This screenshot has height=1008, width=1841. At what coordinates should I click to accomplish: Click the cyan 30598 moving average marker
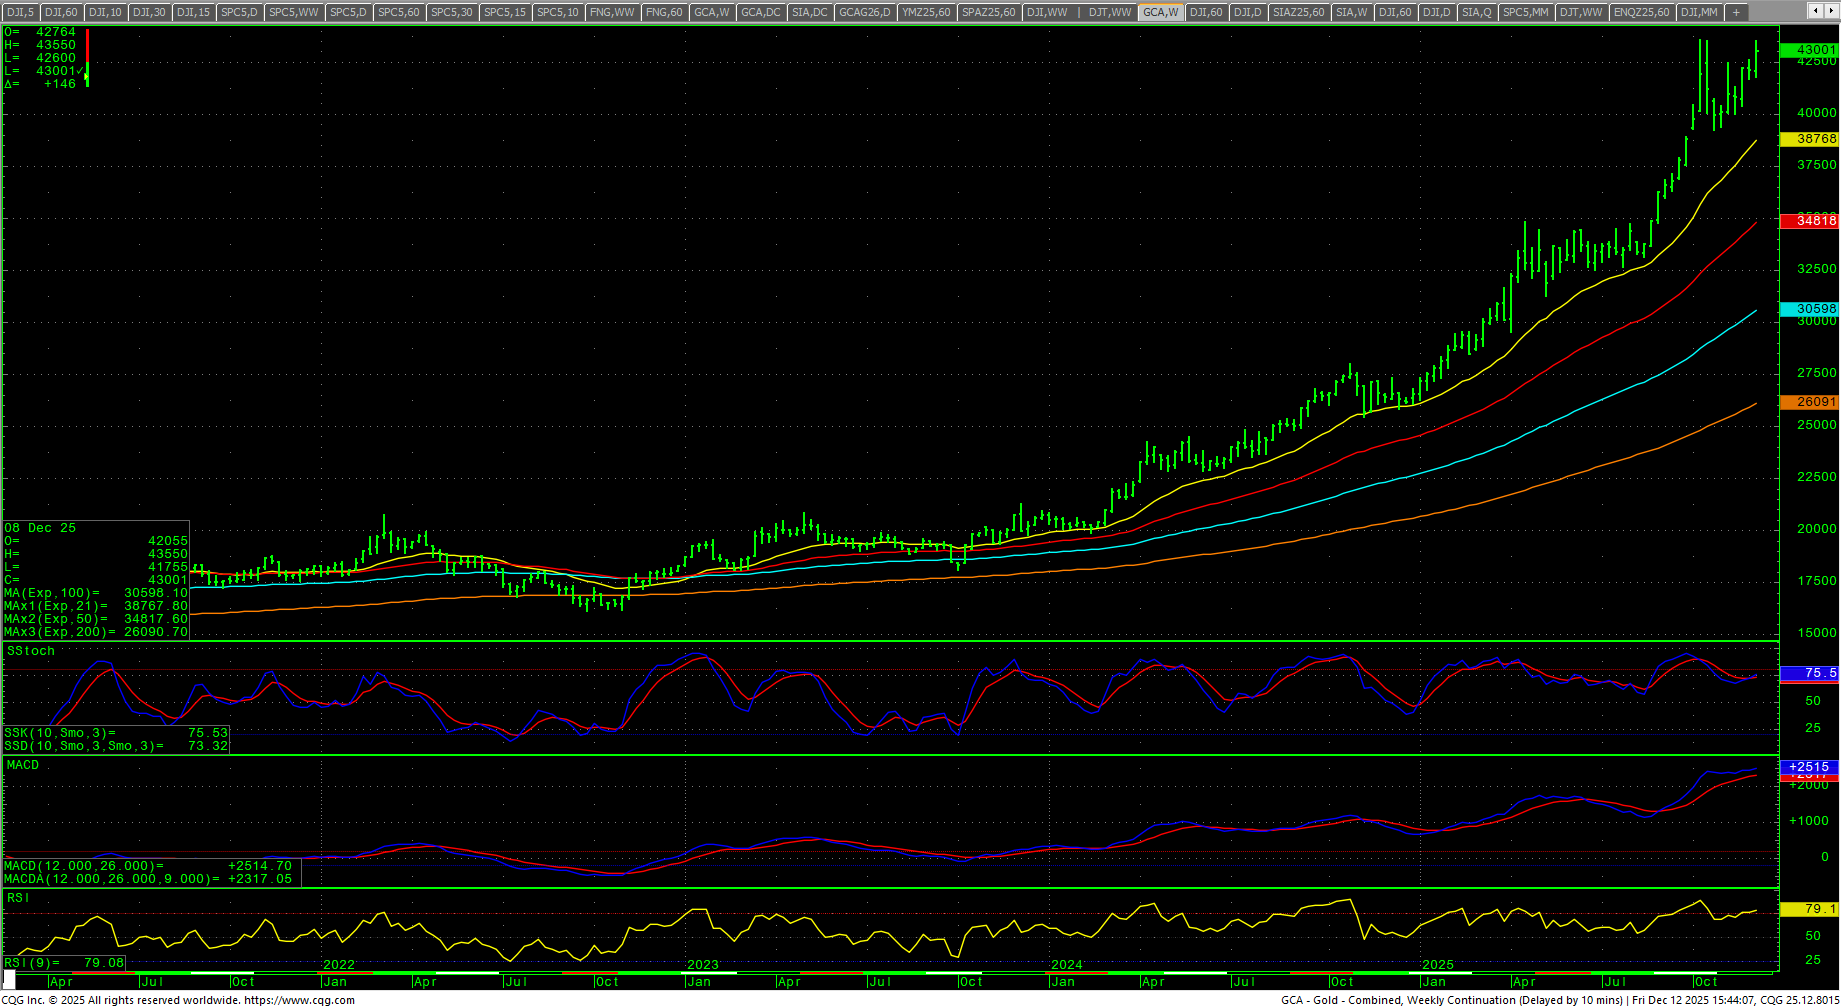(x=1809, y=309)
